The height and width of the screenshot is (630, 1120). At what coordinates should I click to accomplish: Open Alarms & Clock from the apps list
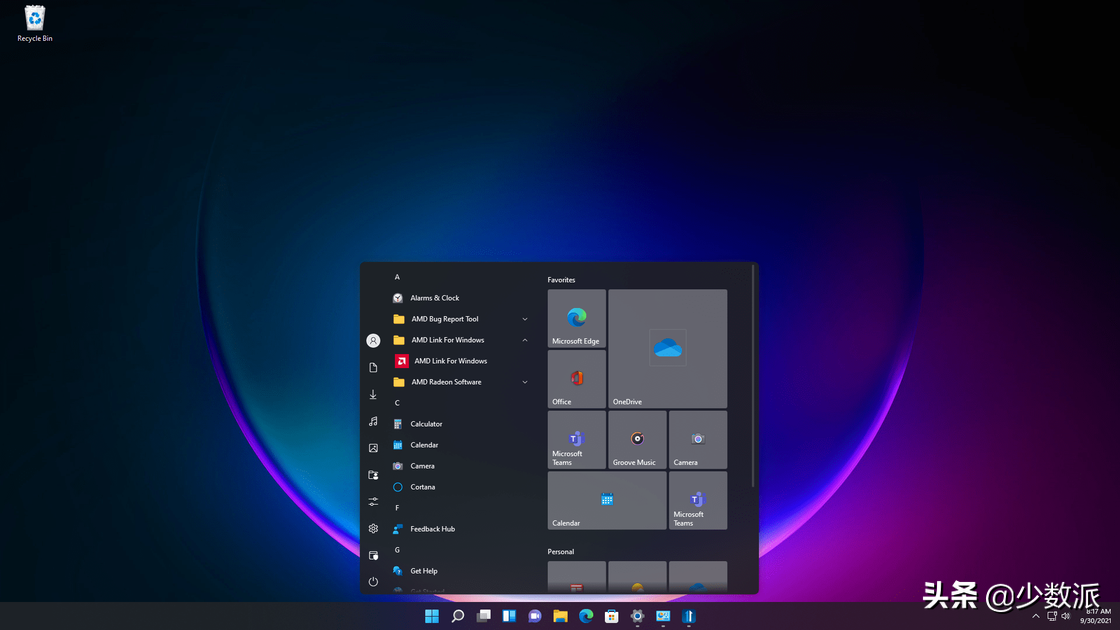point(434,297)
